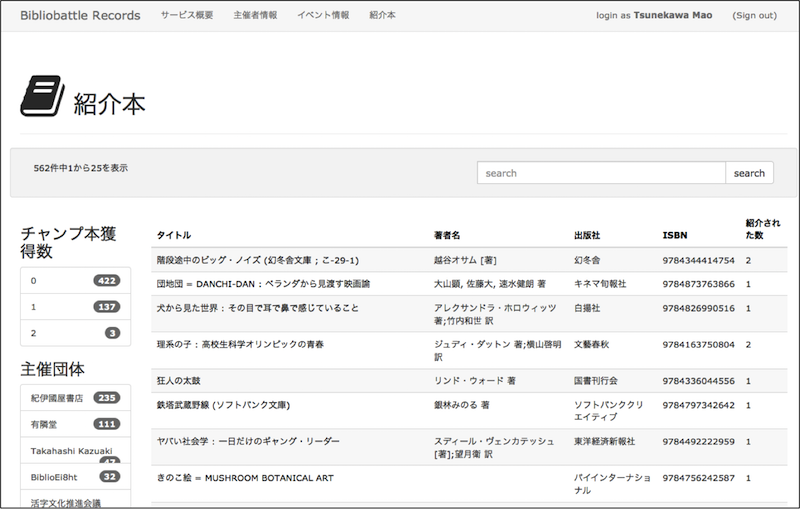Image resolution: width=800 pixels, height=509 pixels.
Task: Open 紹介本 in the top navigation bar
Action: 382,15
